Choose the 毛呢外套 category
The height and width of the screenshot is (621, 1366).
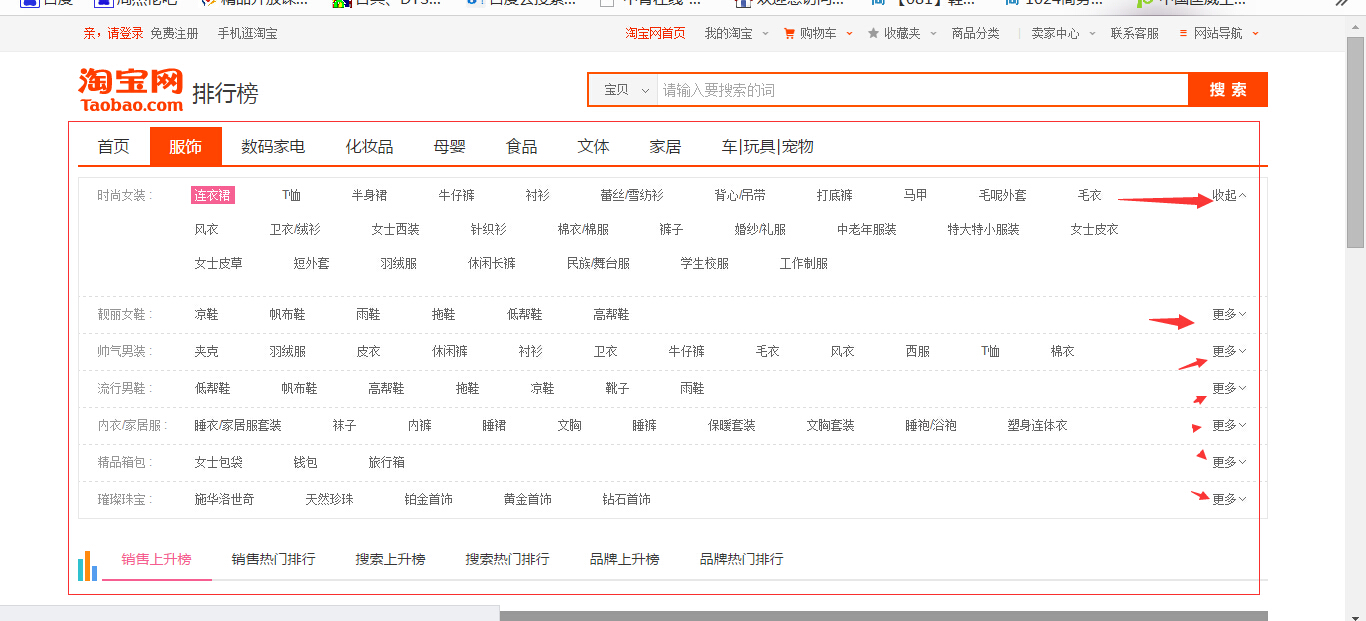tap(1002, 195)
